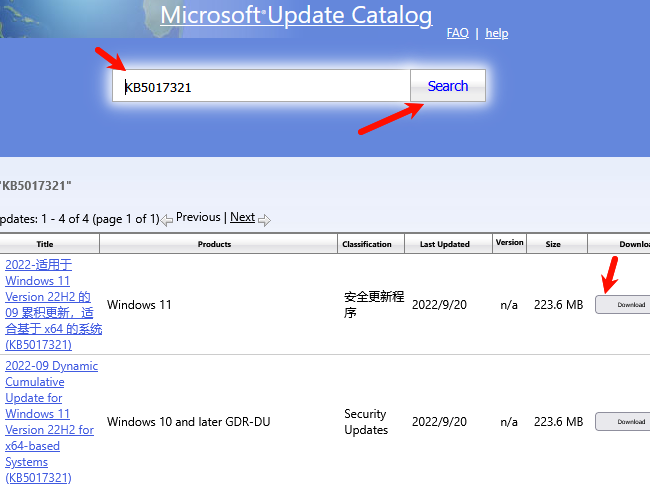
Task: Select the 'Windows 10 and later GDR-DU' cell
Action: click(x=189, y=422)
